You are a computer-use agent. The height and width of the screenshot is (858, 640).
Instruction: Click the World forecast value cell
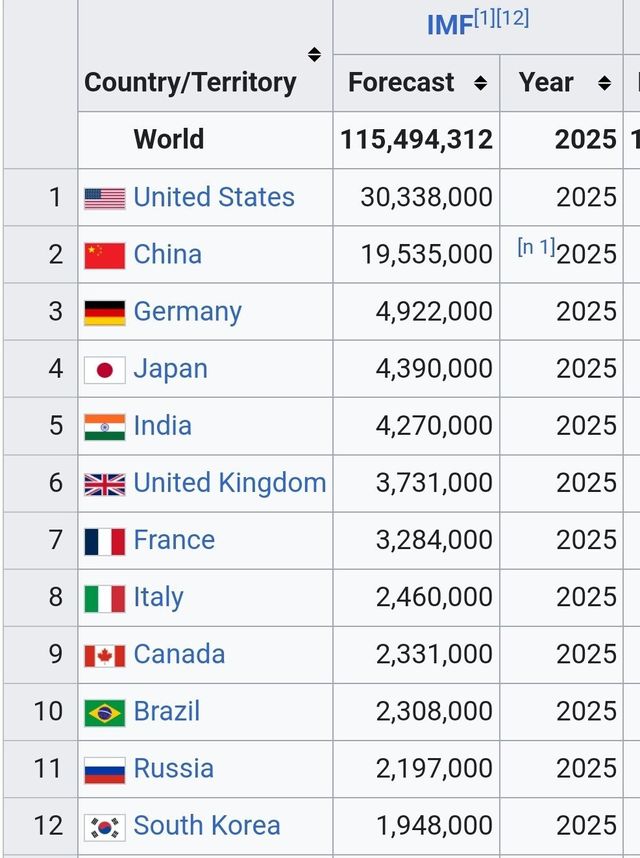(x=416, y=139)
